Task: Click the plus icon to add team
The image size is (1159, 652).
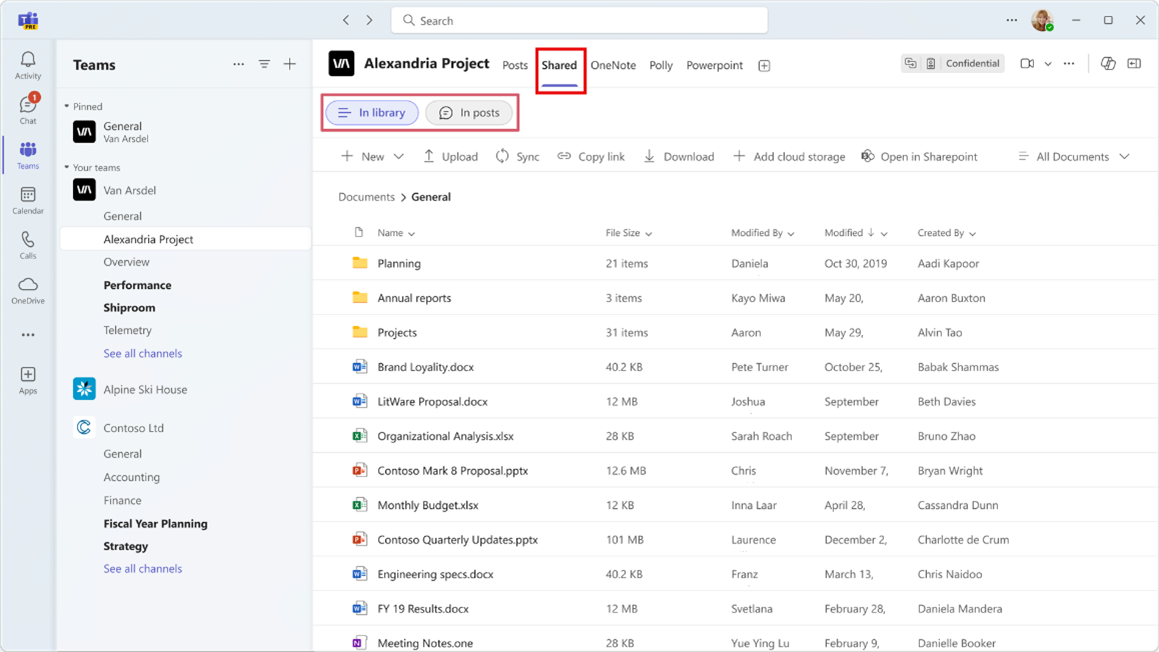Action: pyautogui.click(x=290, y=64)
